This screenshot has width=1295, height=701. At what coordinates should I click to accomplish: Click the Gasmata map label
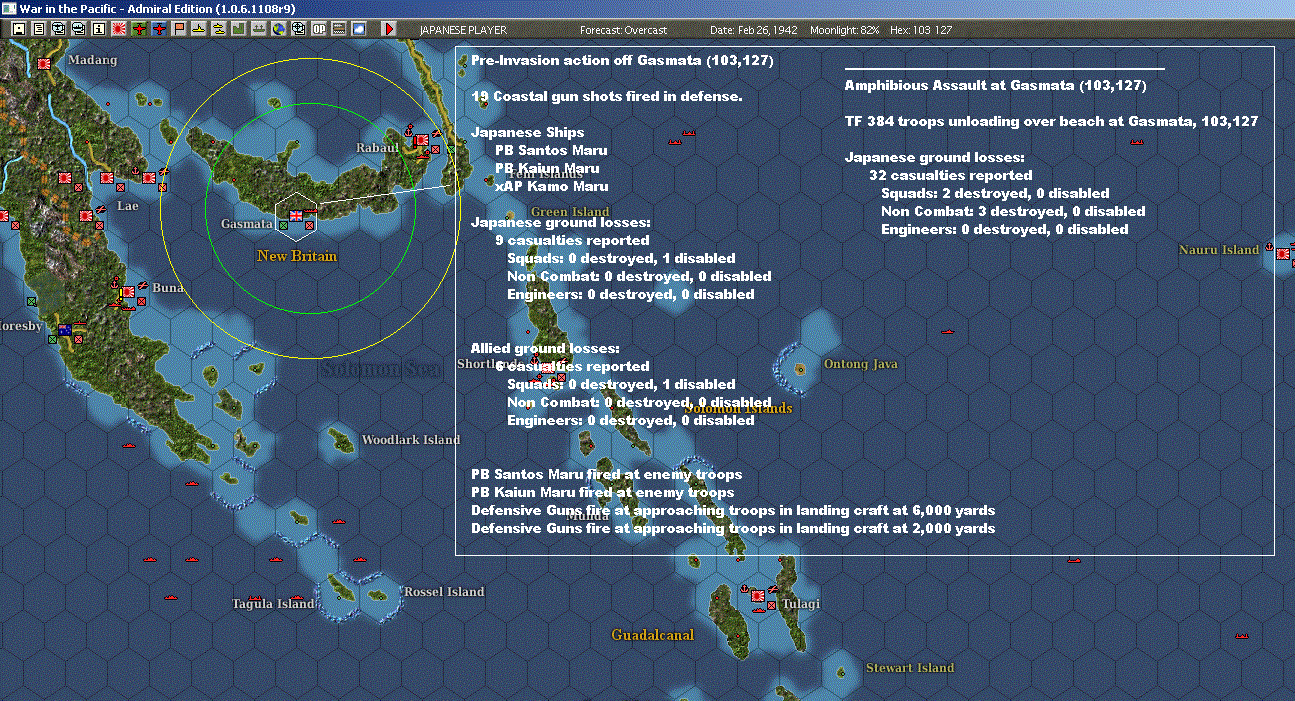pyautogui.click(x=246, y=224)
